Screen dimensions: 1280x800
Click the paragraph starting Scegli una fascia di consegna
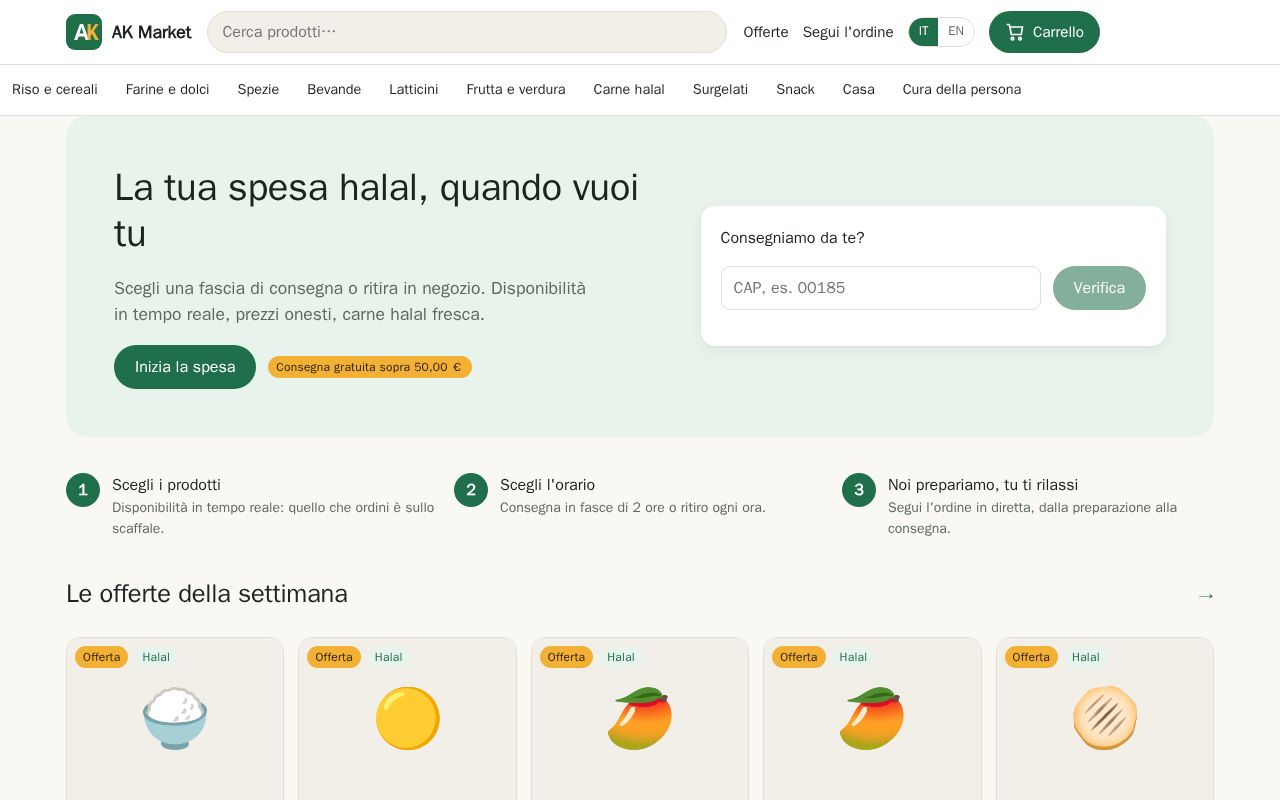350,301
